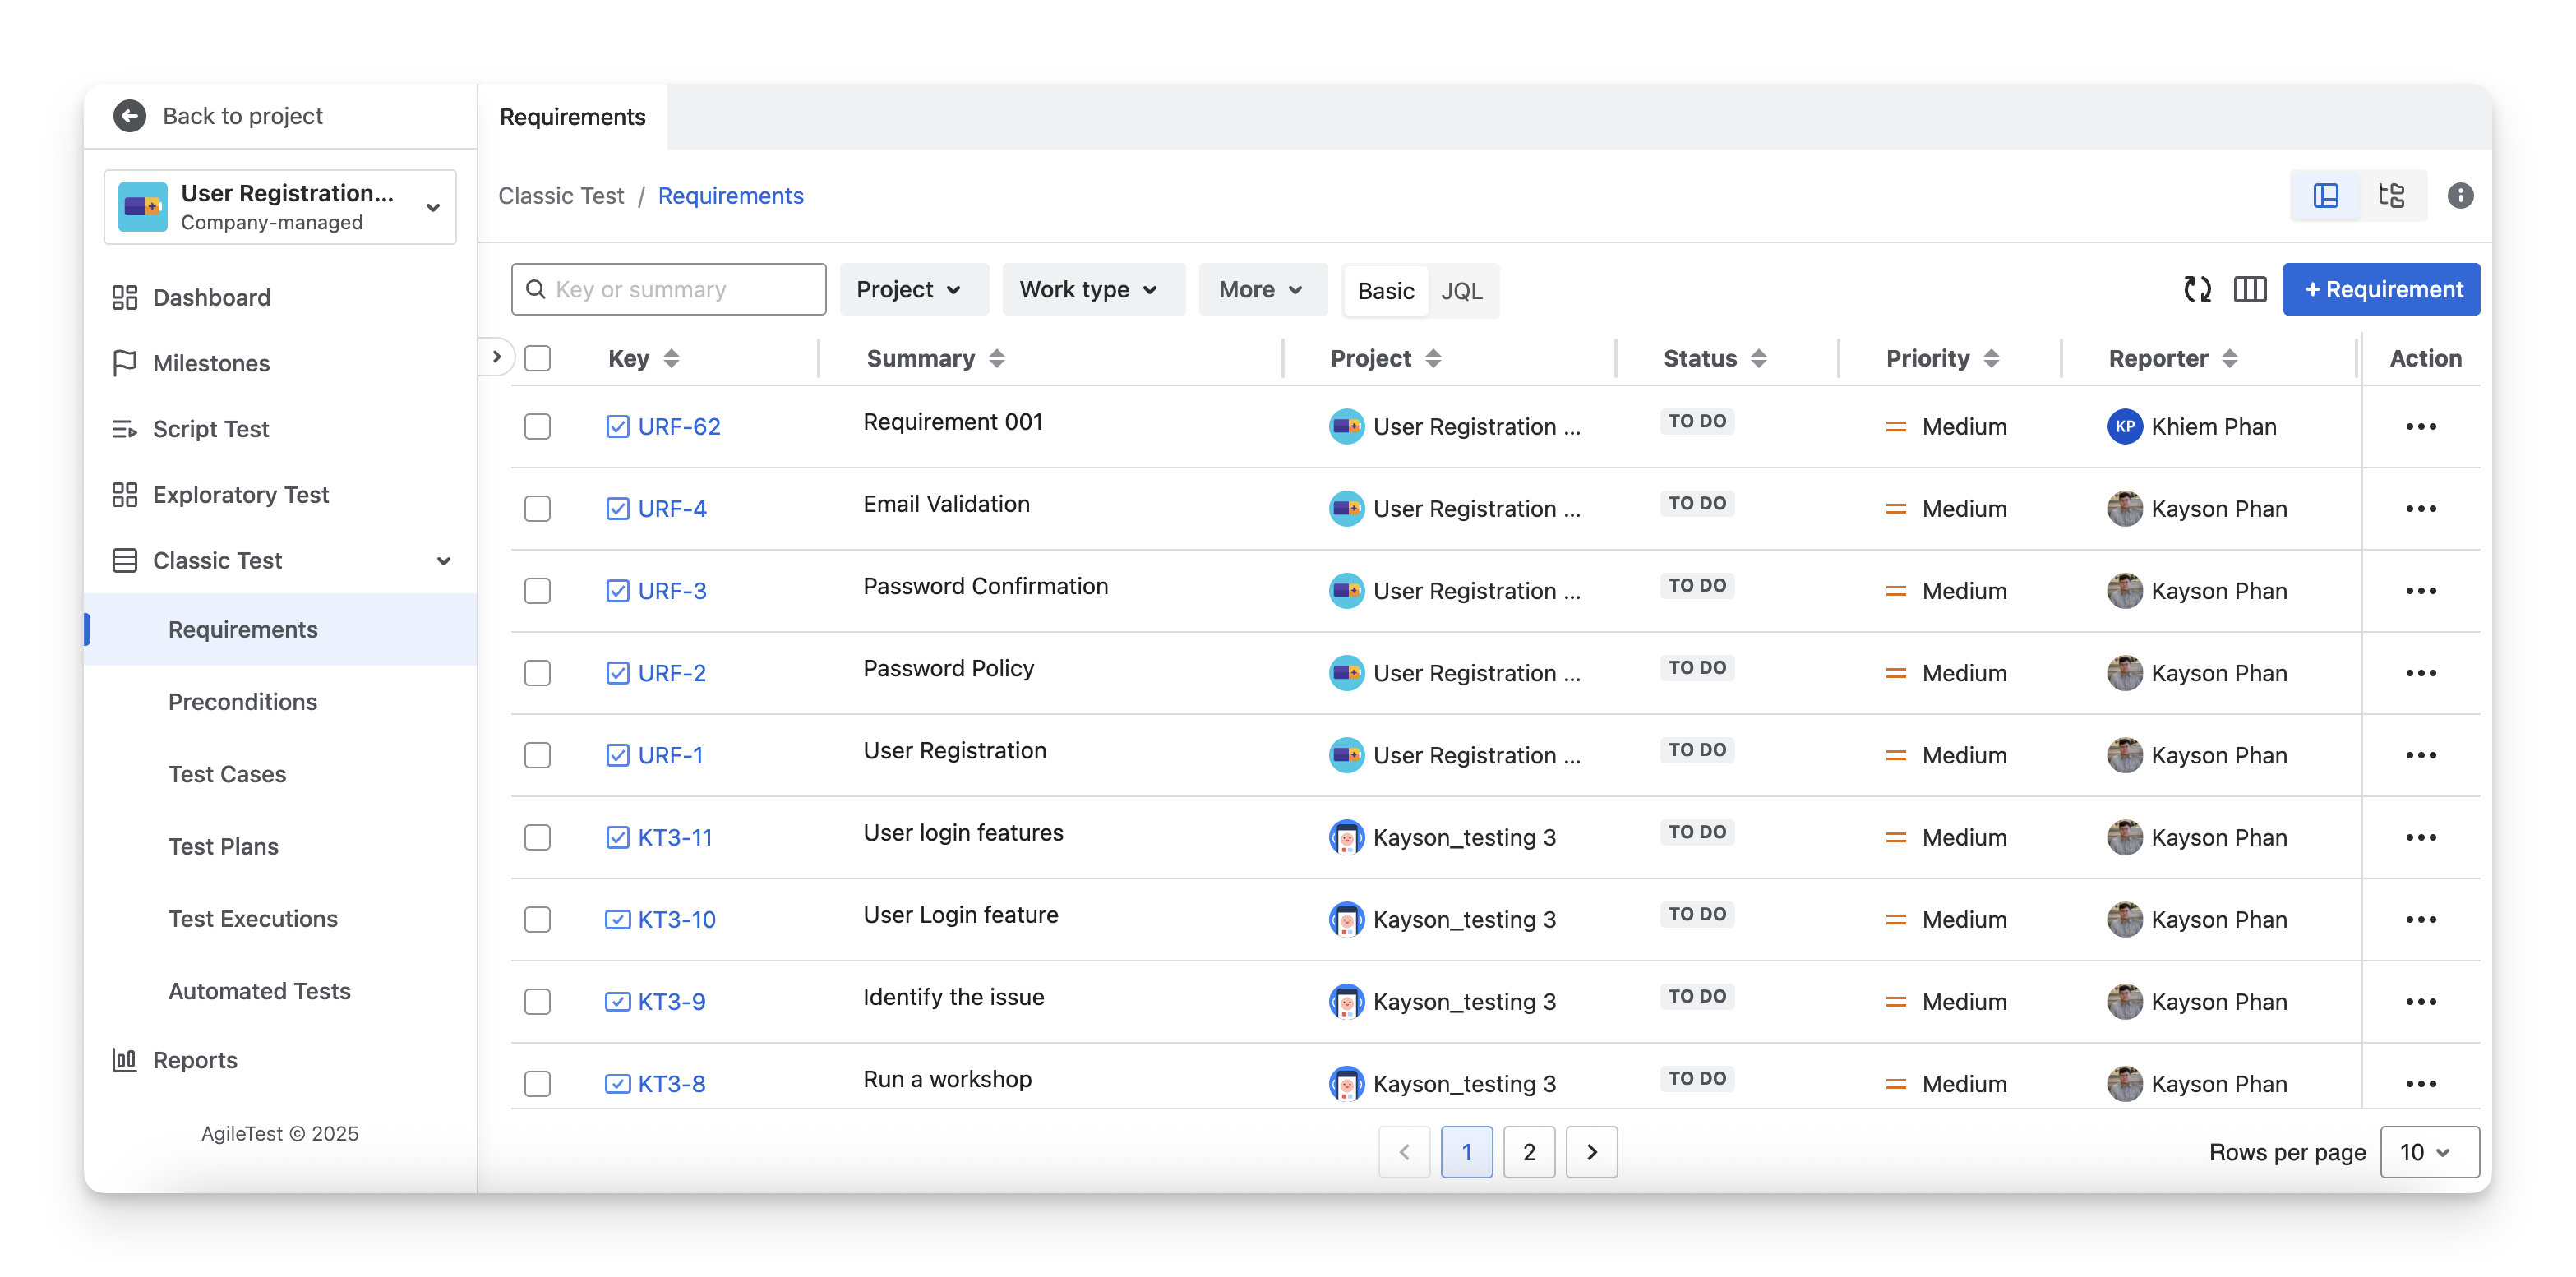2576x1277 pixels.
Task: Open Reports in the sidebar
Action: [194, 1060]
